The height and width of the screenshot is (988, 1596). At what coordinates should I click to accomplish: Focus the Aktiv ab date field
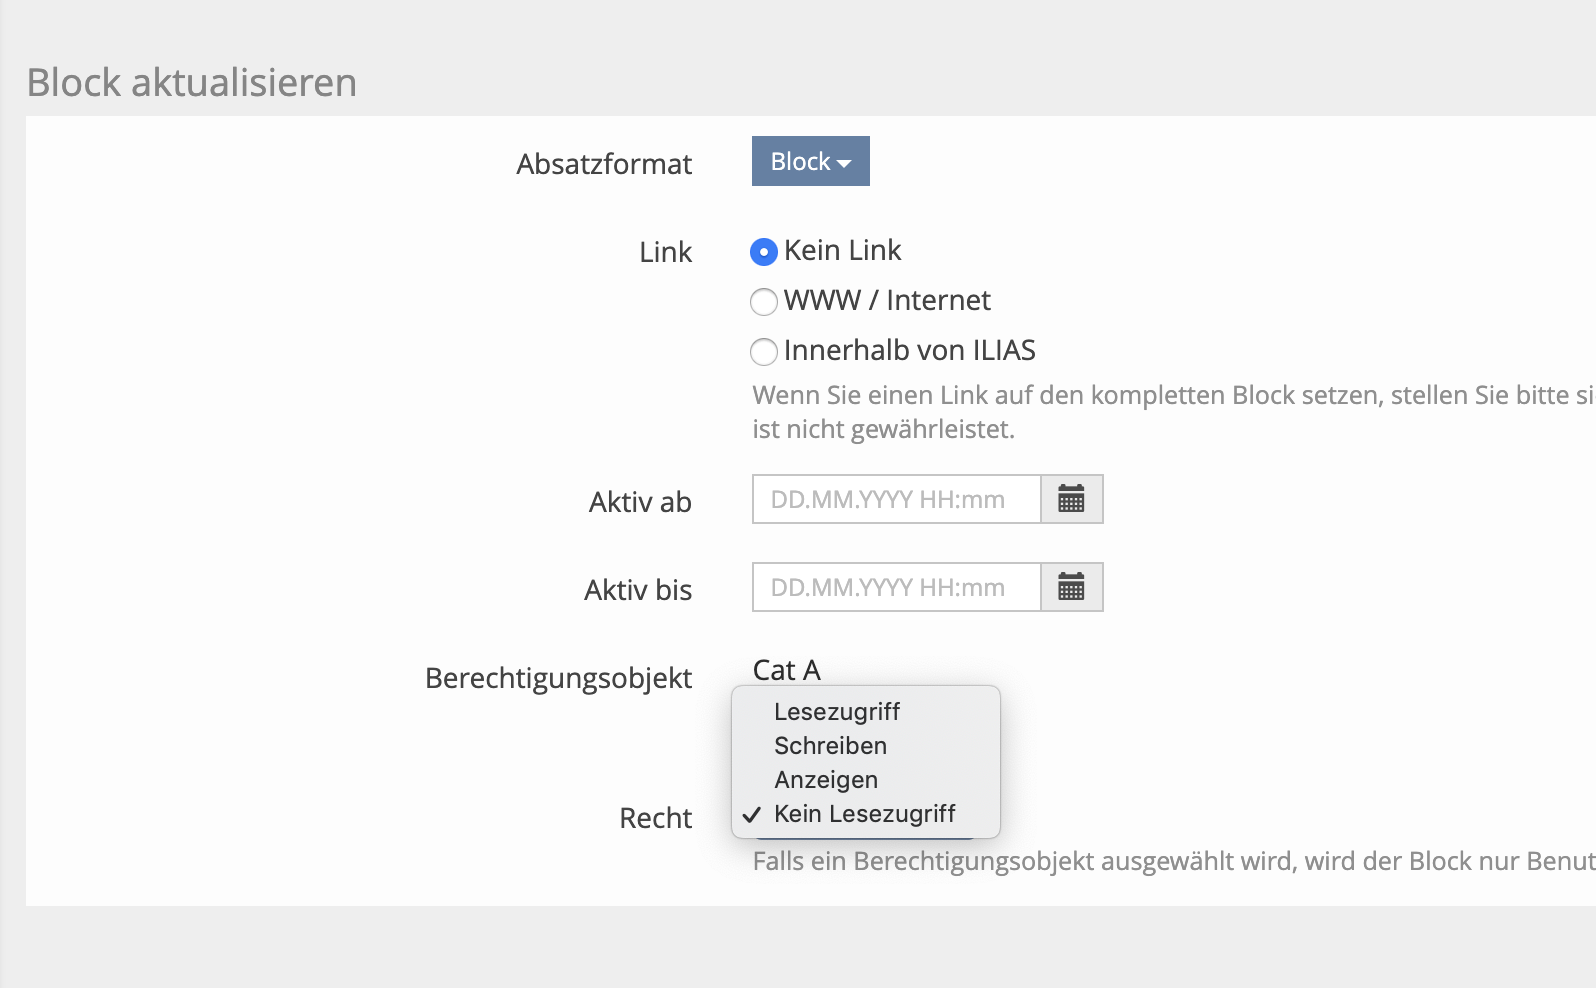tap(896, 499)
